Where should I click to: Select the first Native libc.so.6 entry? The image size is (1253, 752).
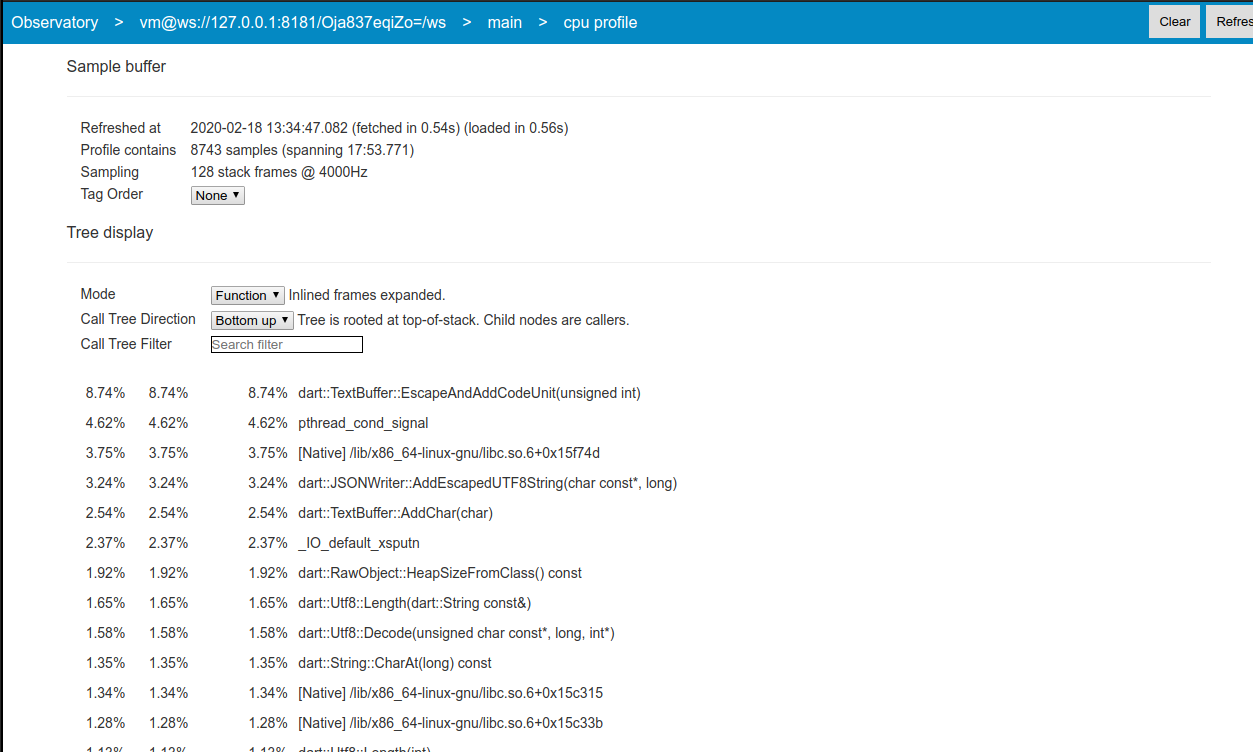(450, 453)
